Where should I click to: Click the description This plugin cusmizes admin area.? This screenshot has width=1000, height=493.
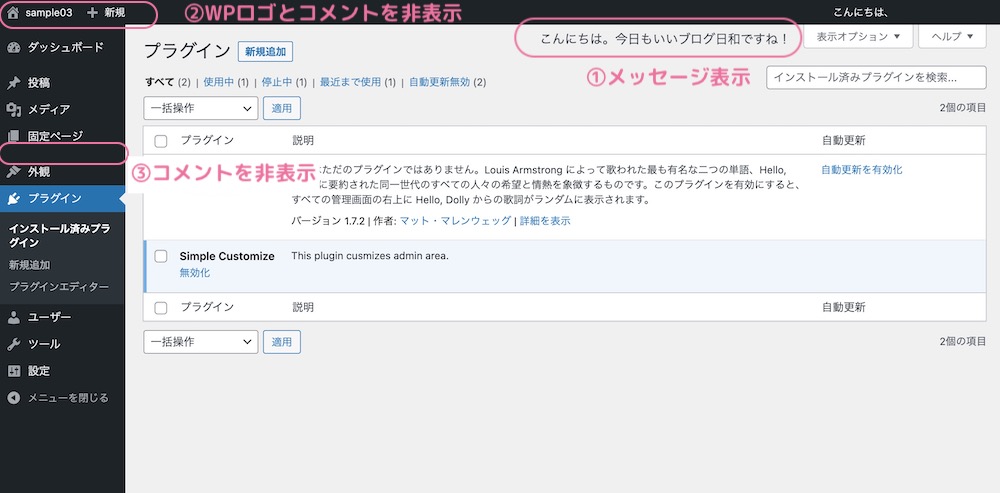(371, 256)
